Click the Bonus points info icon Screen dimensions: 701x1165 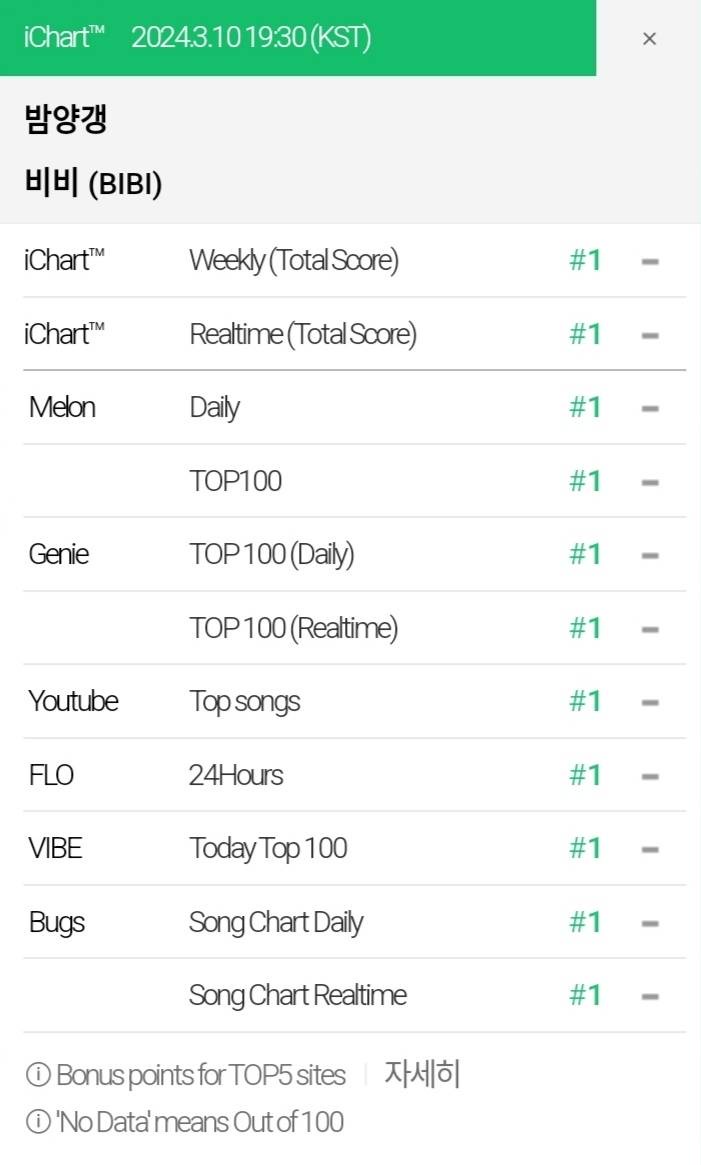38,1074
